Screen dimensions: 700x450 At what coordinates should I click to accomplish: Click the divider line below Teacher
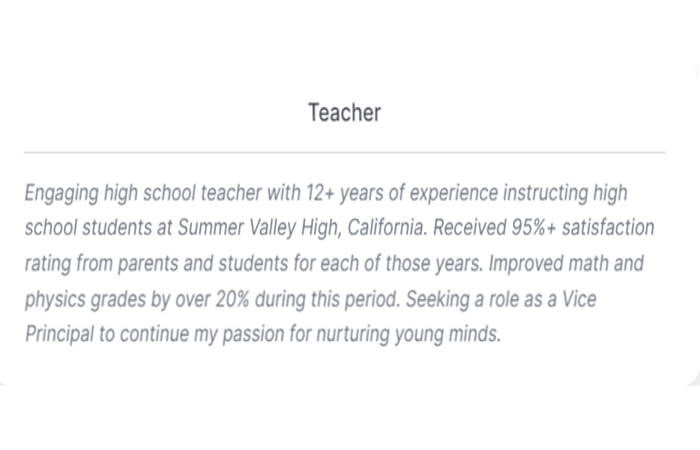click(x=344, y=153)
